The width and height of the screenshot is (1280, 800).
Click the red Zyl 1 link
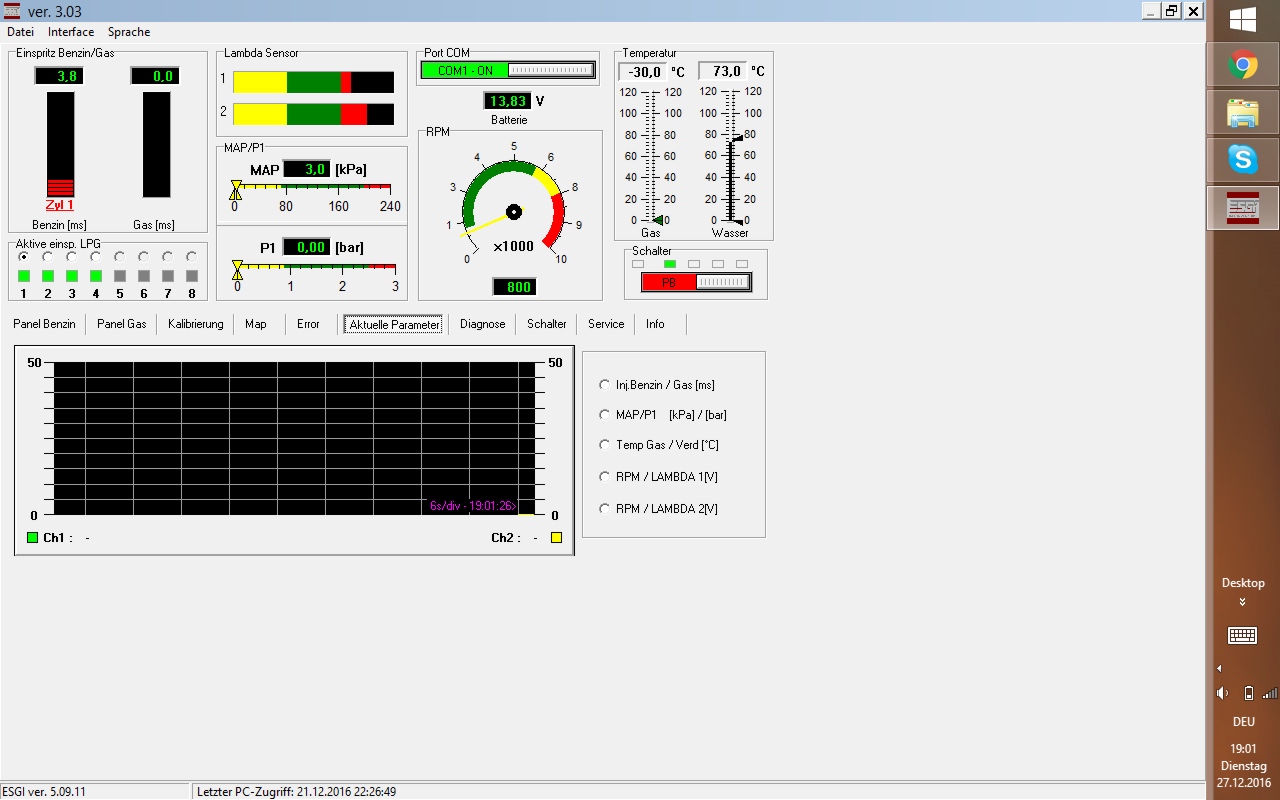point(60,205)
